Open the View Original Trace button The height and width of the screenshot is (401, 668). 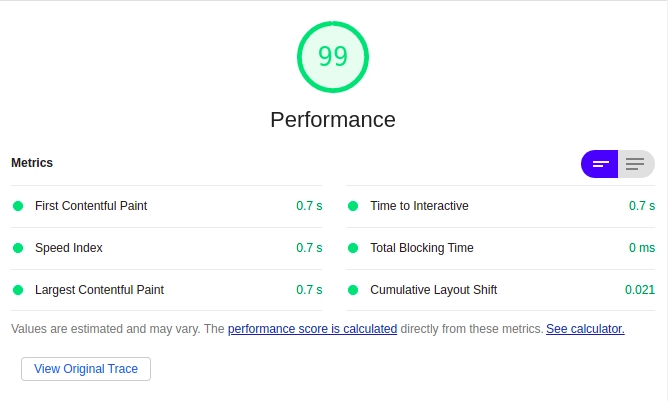tap(86, 369)
